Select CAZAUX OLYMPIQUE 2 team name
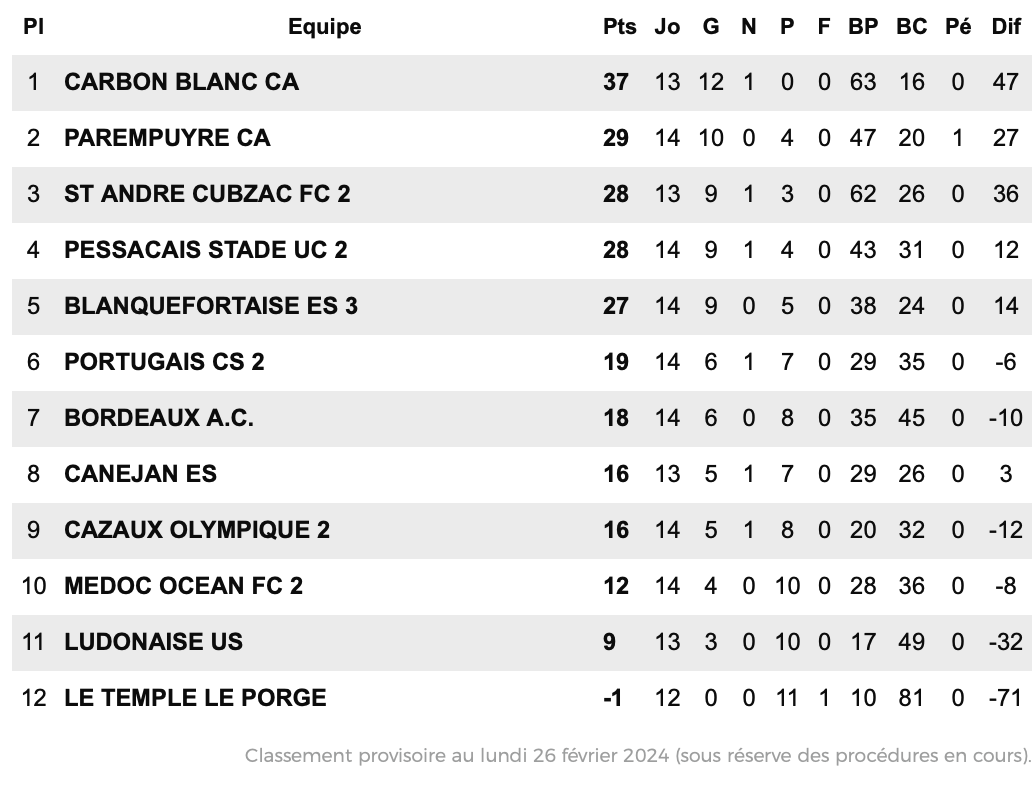The width and height of the screenshot is (1036, 790). (x=197, y=530)
